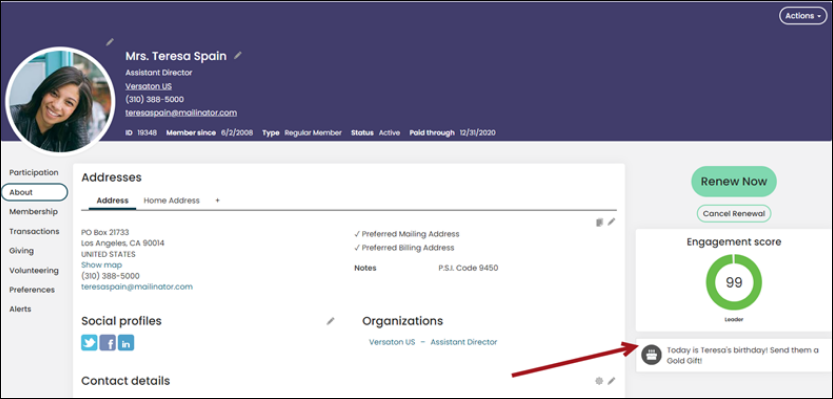Click the header phone number (310) 388-5000
The width and height of the screenshot is (833, 399).
coord(155,99)
